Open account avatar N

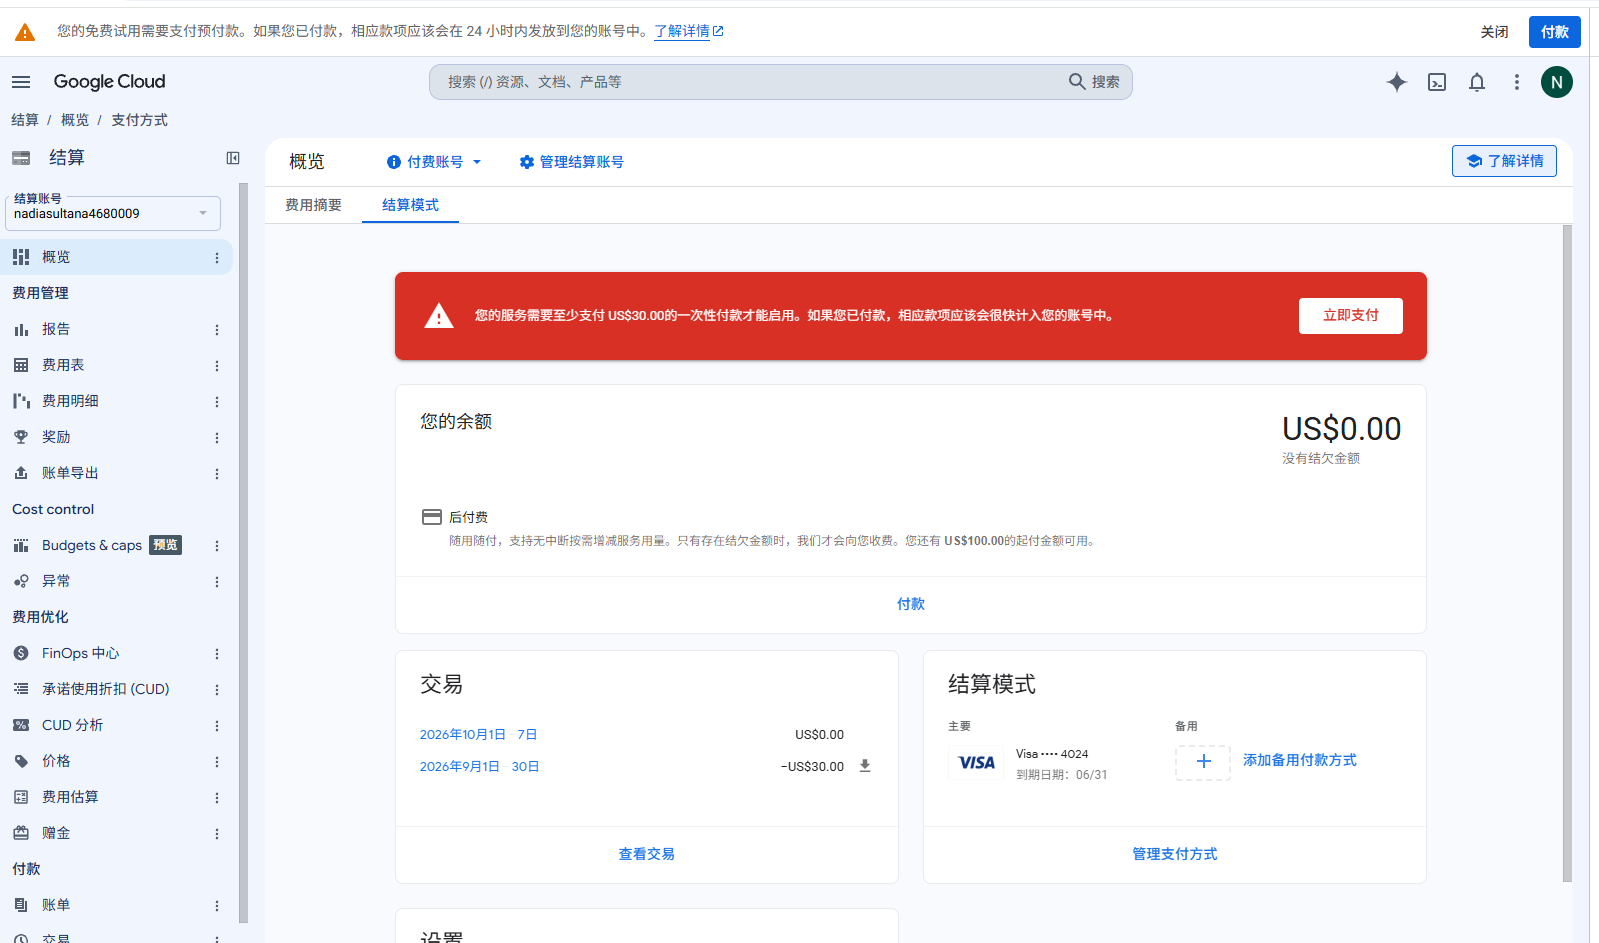(x=1557, y=82)
